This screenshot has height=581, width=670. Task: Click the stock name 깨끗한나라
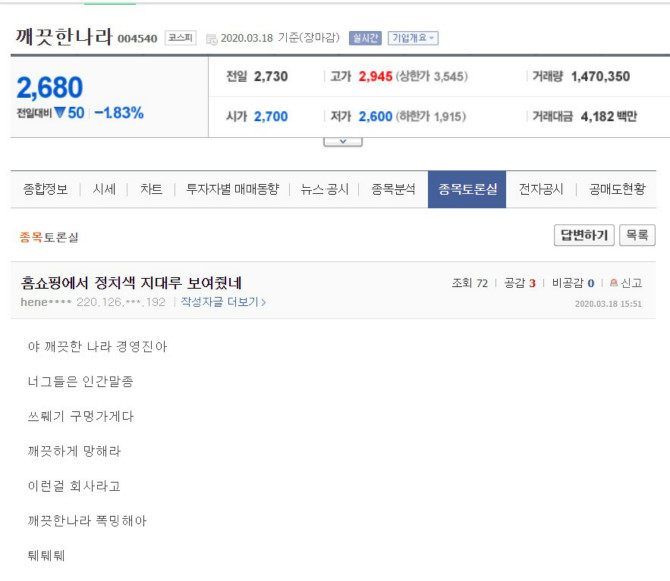(64, 37)
